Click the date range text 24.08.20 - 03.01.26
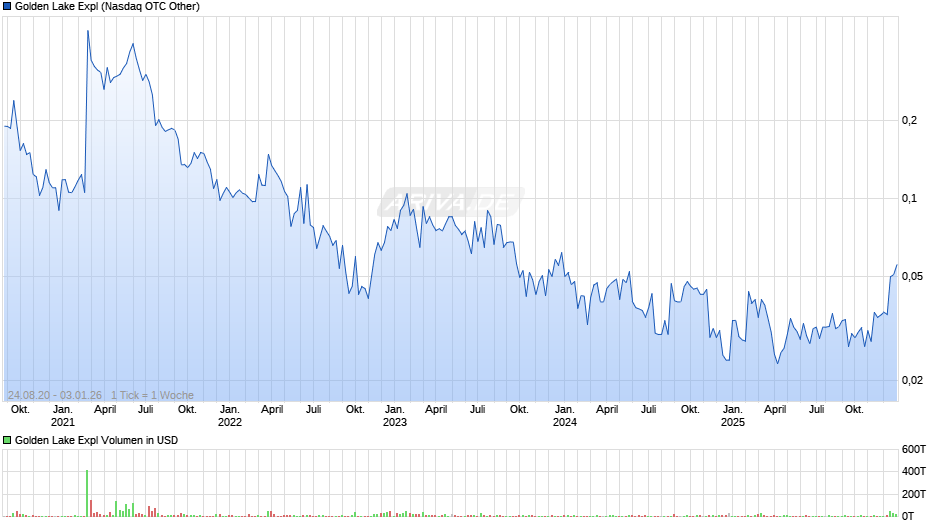Screen dimensions: 940x526 [55, 395]
